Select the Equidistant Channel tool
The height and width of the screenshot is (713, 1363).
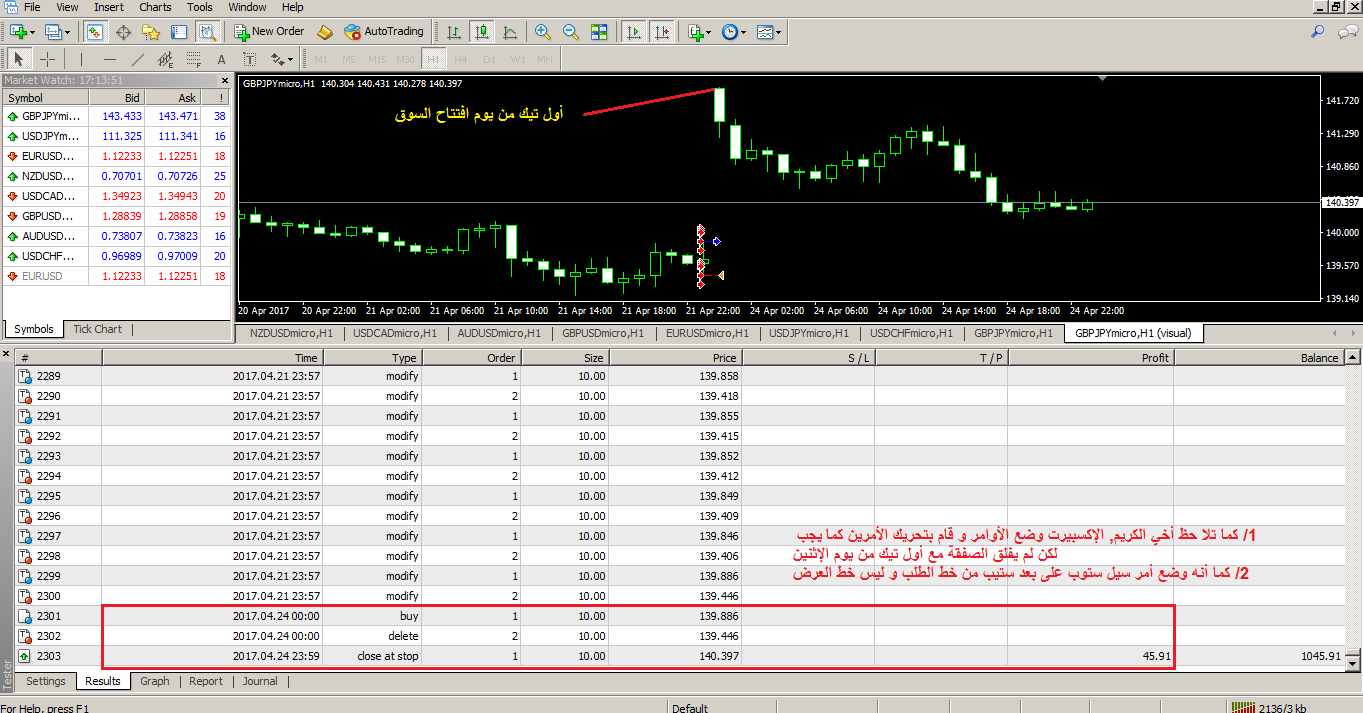point(166,59)
